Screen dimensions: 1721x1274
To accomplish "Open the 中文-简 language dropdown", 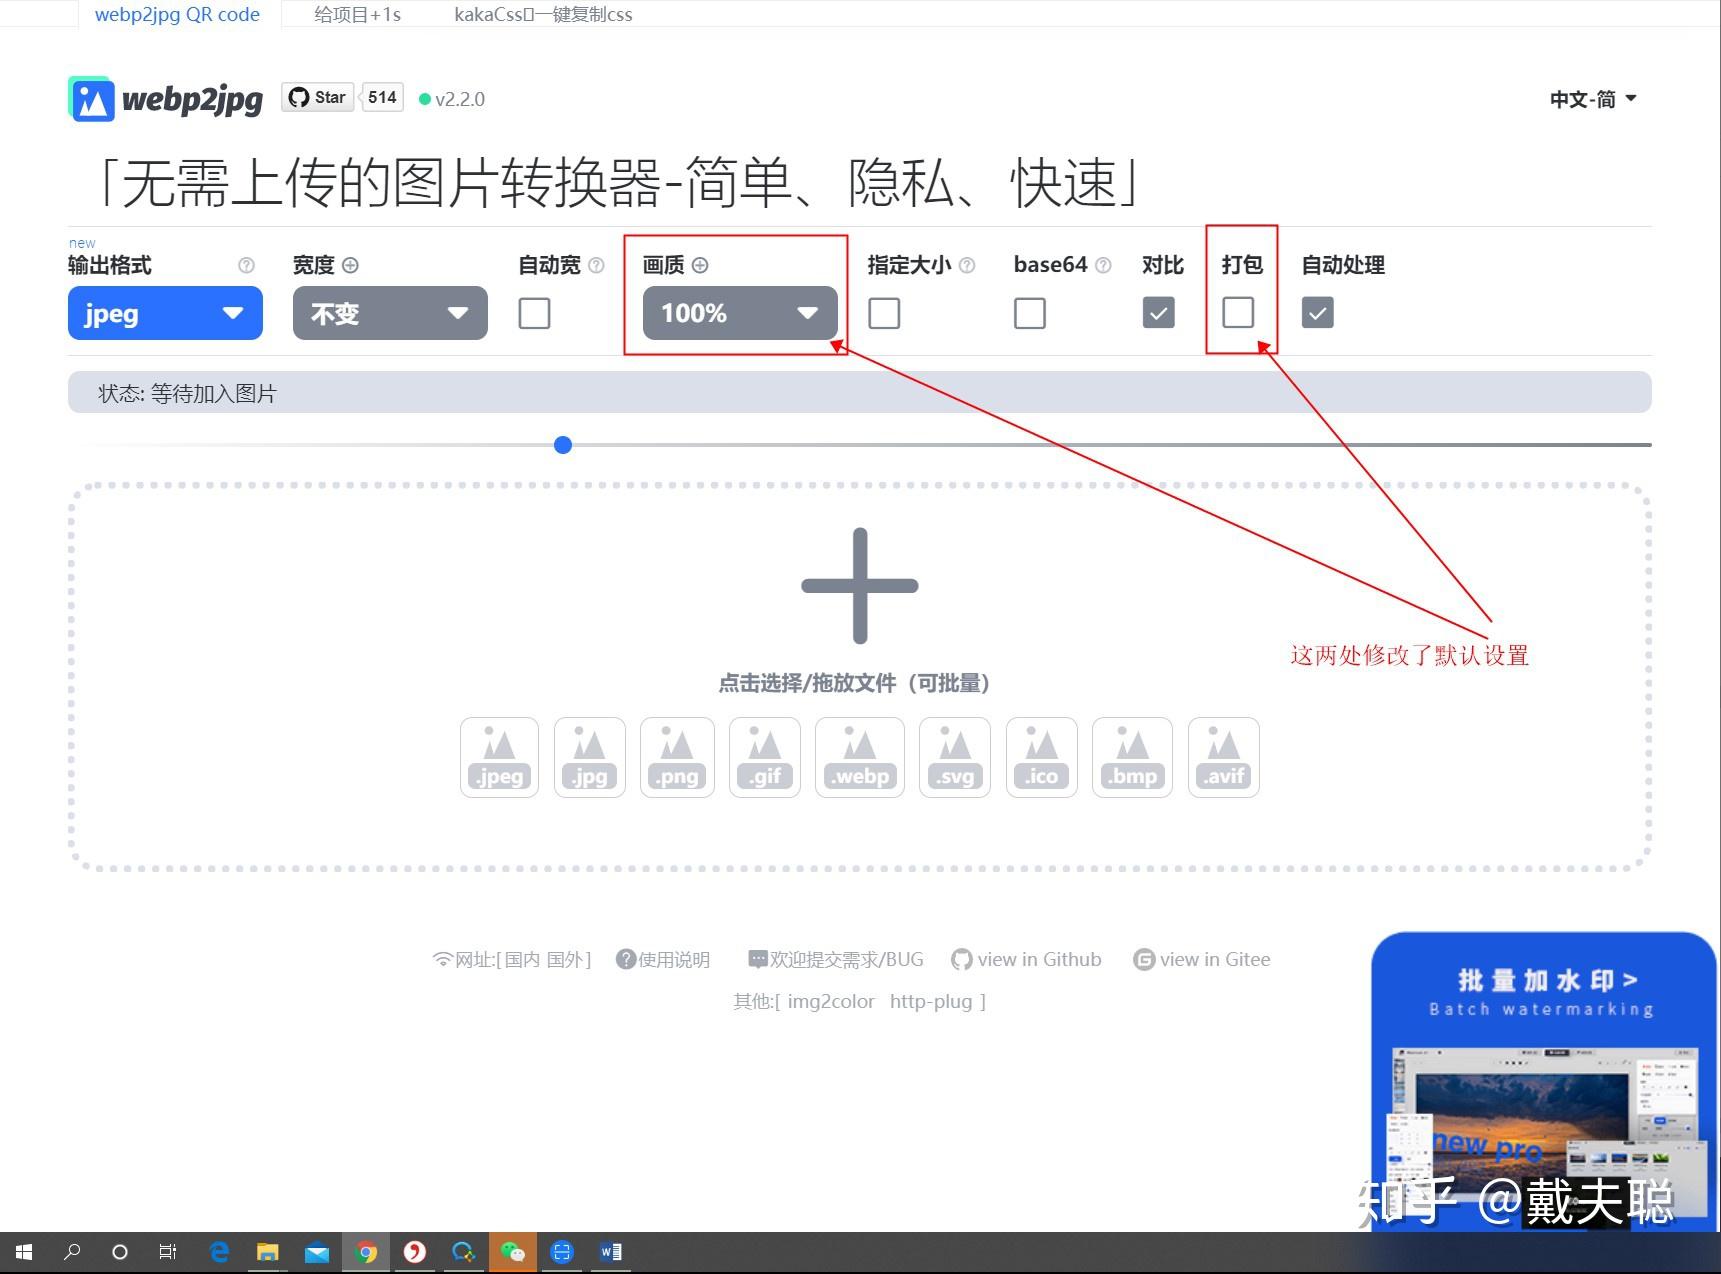I will pos(1593,99).
